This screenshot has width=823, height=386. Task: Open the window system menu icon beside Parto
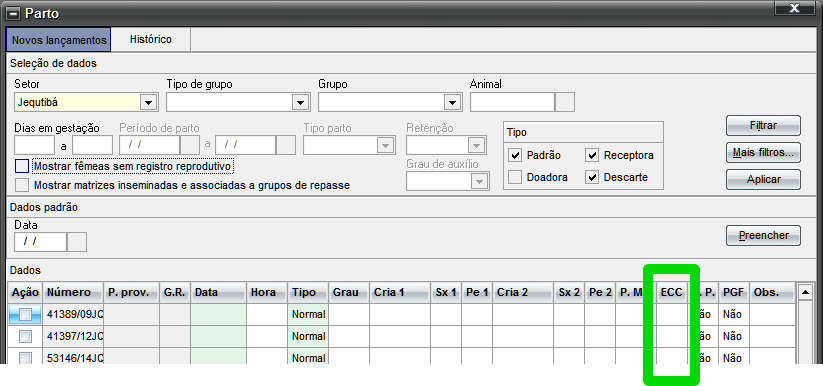(13, 14)
